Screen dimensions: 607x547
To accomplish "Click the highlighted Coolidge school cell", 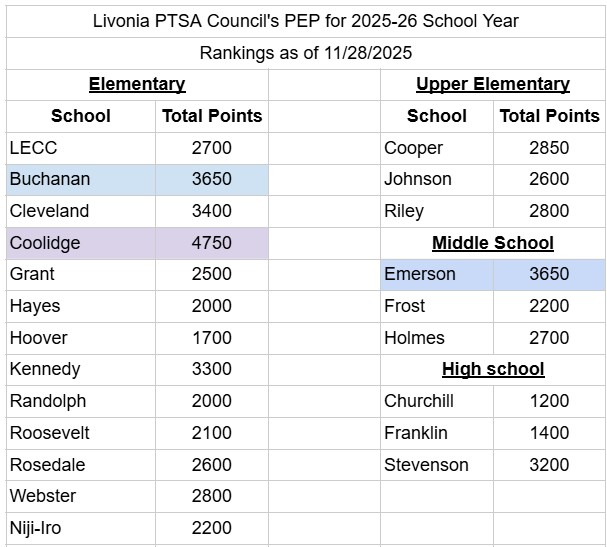I will (x=80, y=243).
